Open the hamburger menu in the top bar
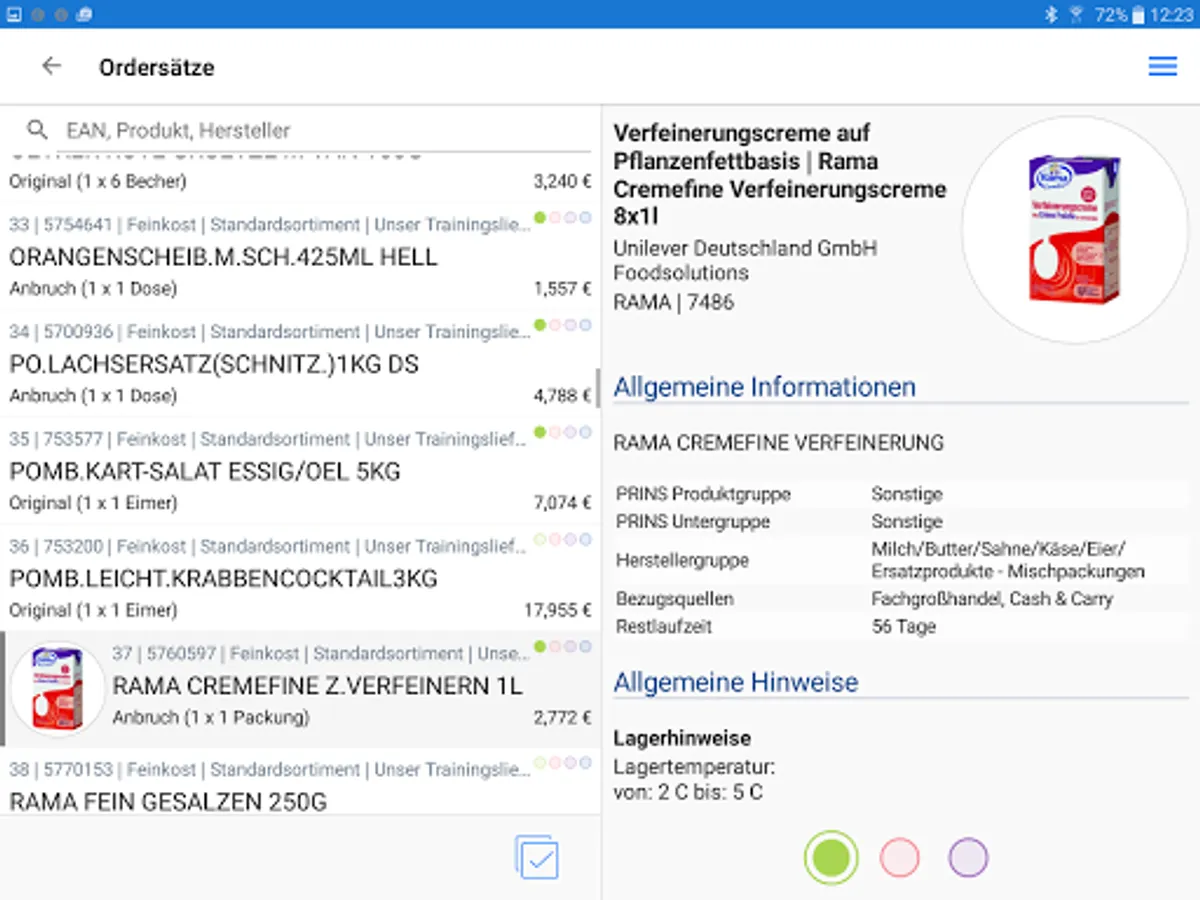 [1162, 66]
